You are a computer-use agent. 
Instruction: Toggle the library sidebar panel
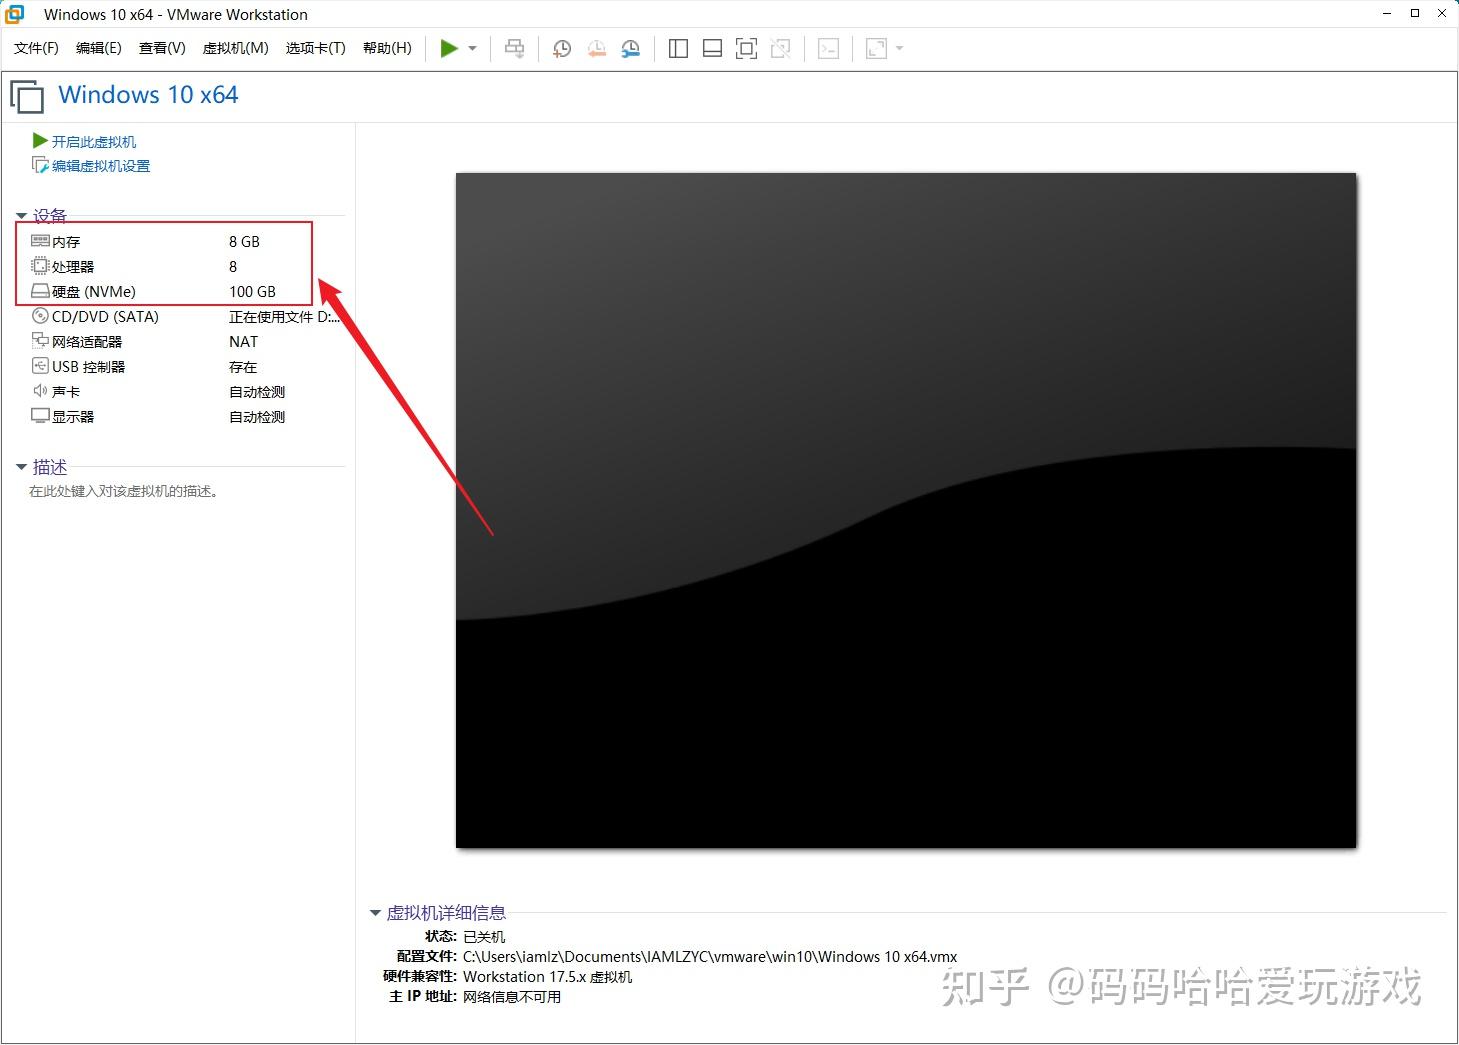[678, 48]
